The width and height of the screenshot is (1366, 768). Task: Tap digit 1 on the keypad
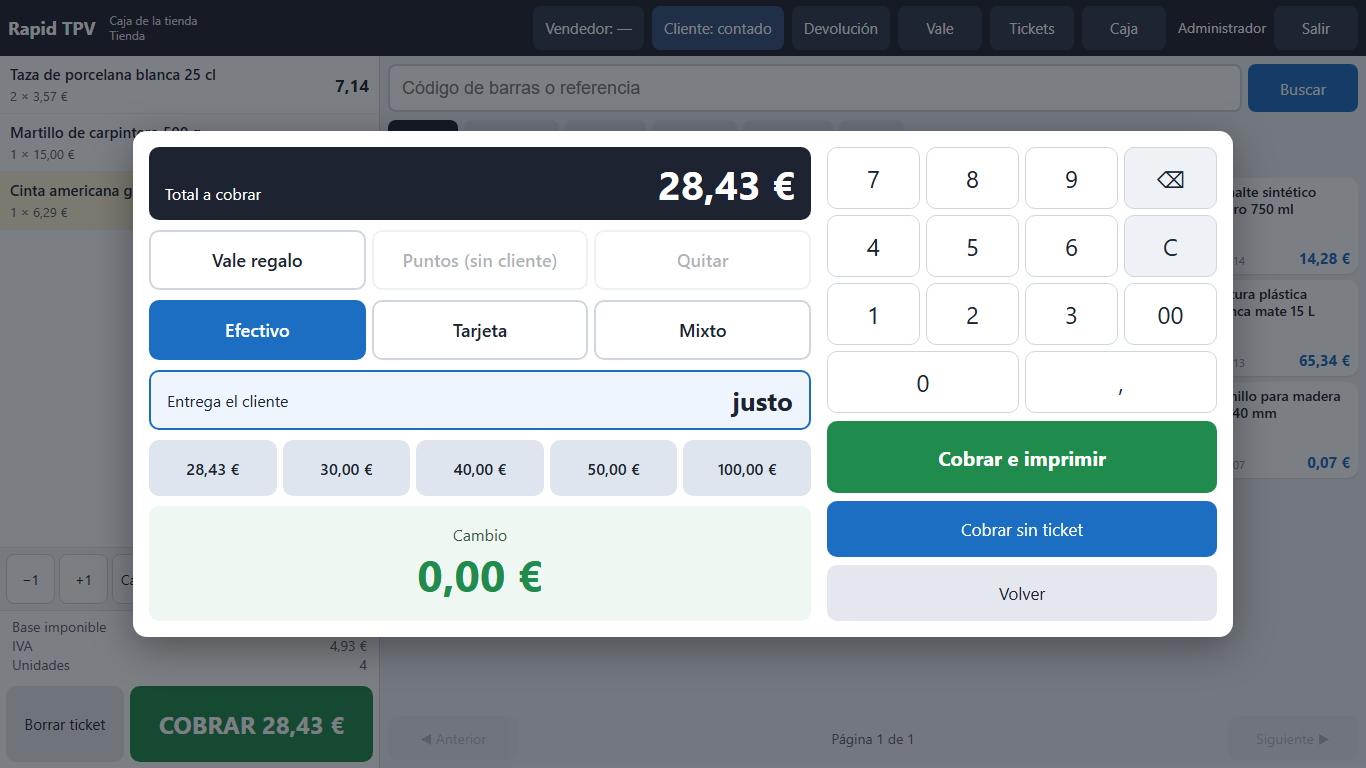click(x=873, y=315)
